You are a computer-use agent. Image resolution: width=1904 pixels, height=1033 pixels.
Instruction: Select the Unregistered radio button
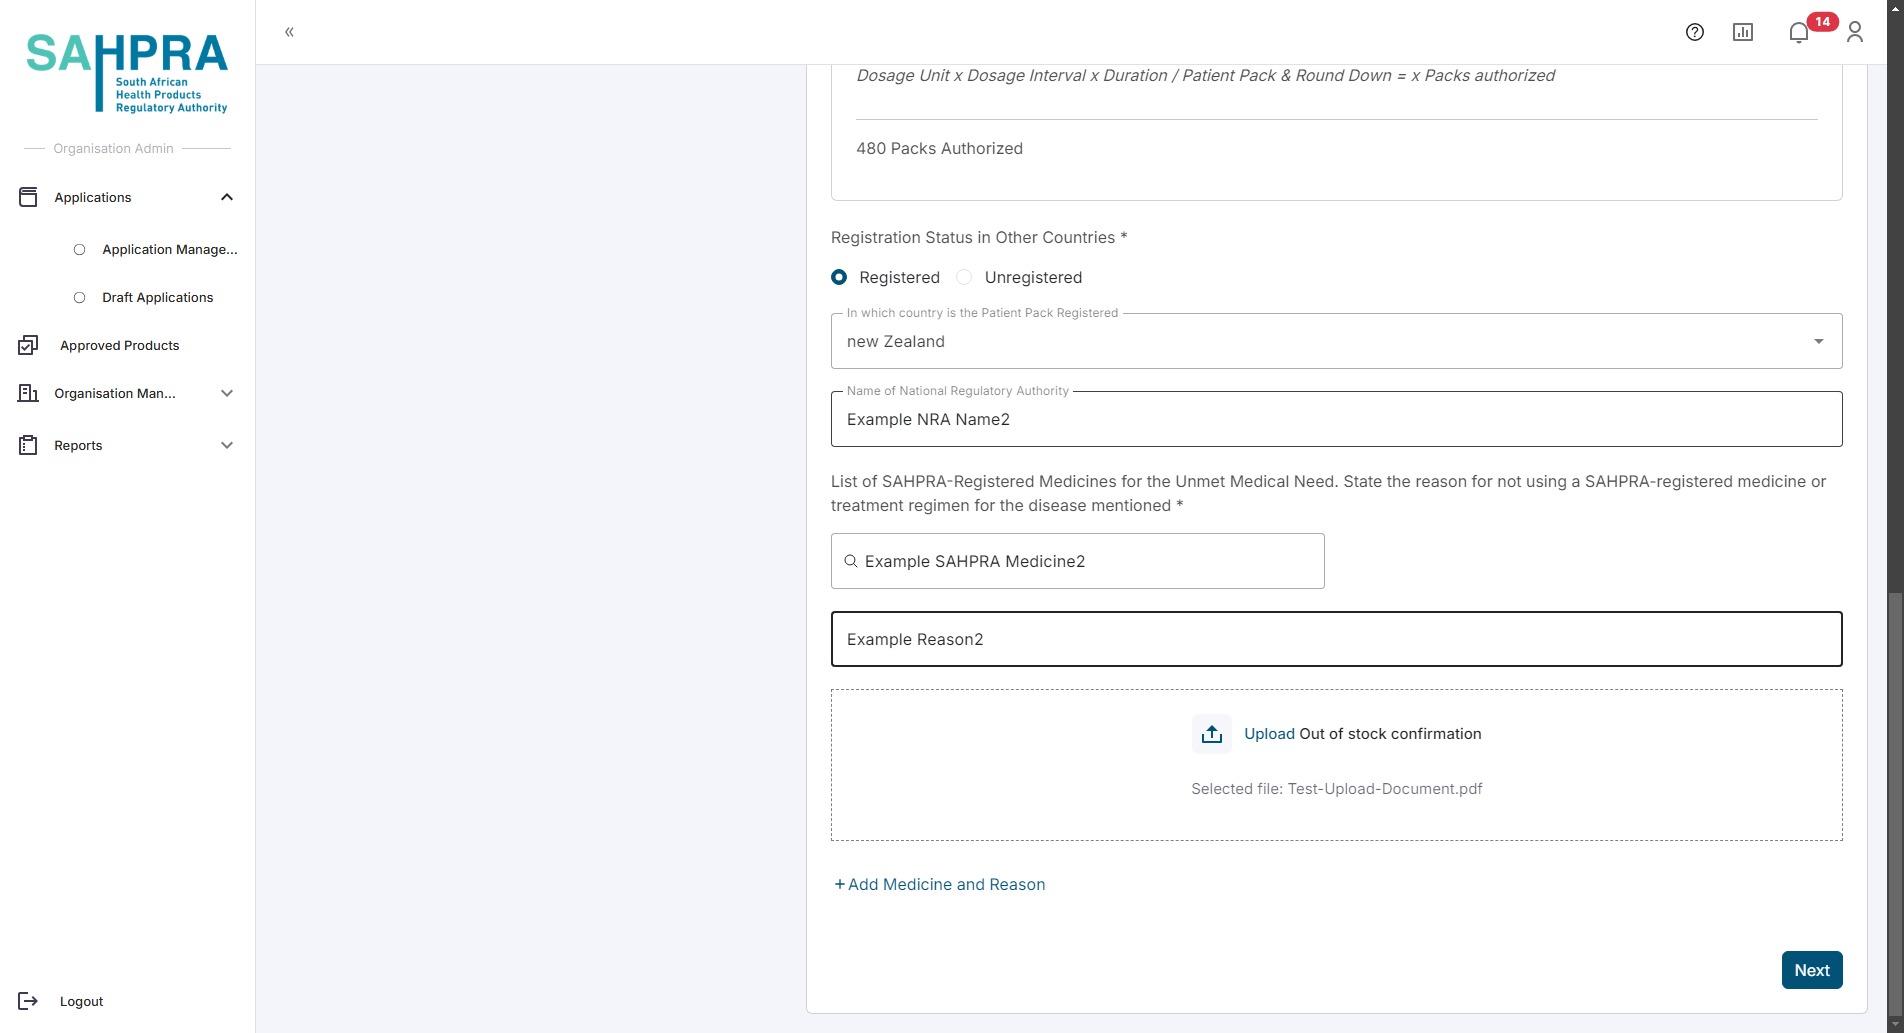(x=965, y=277)
